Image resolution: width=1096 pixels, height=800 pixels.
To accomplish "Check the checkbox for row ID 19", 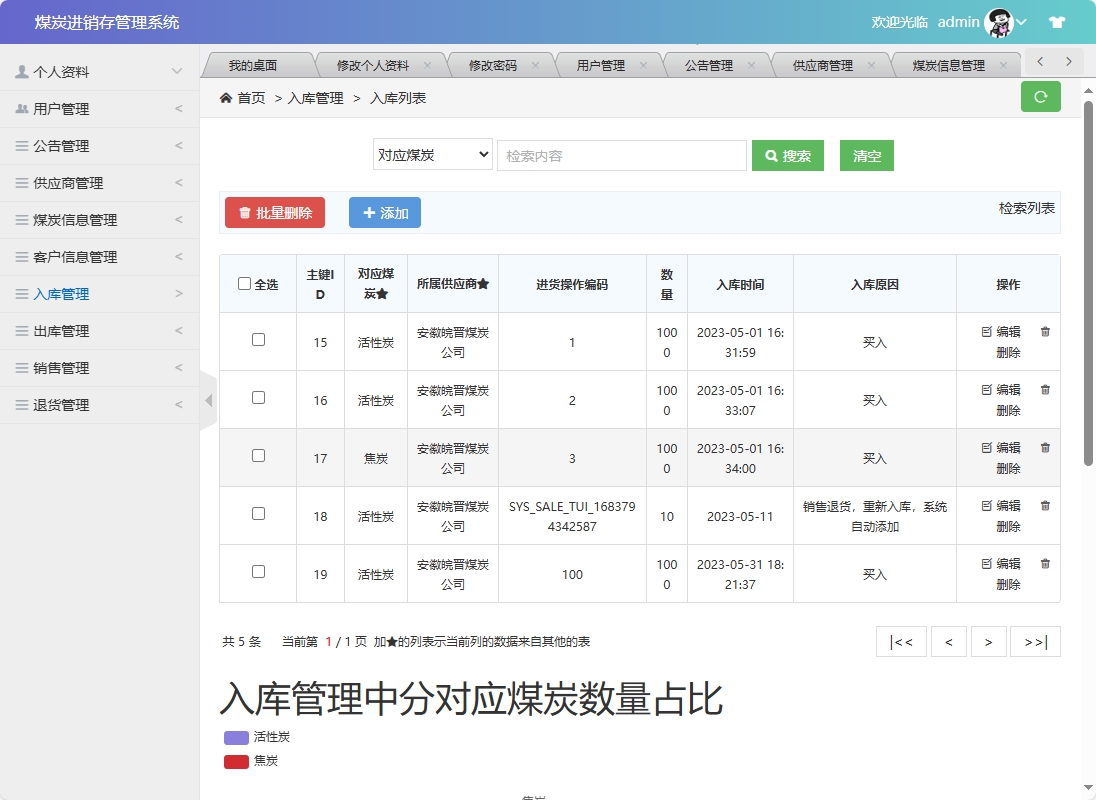I will pos(257,573).
